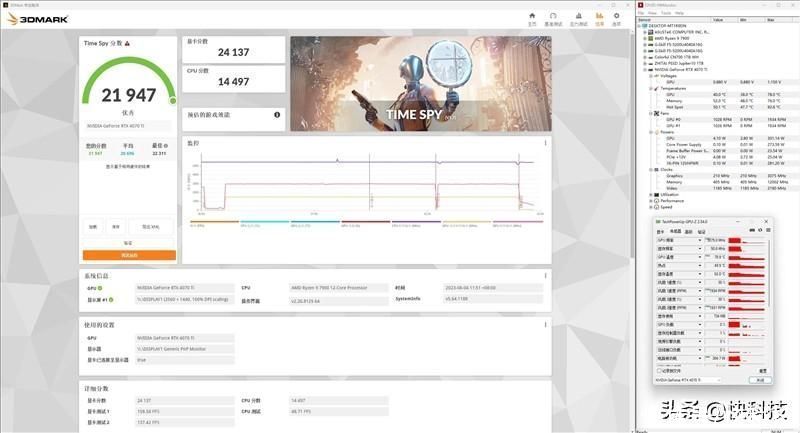This screenshot has width=800, height=433.
Task: Click the HWMonitor title bar app icon
Action: coord(641,5)
